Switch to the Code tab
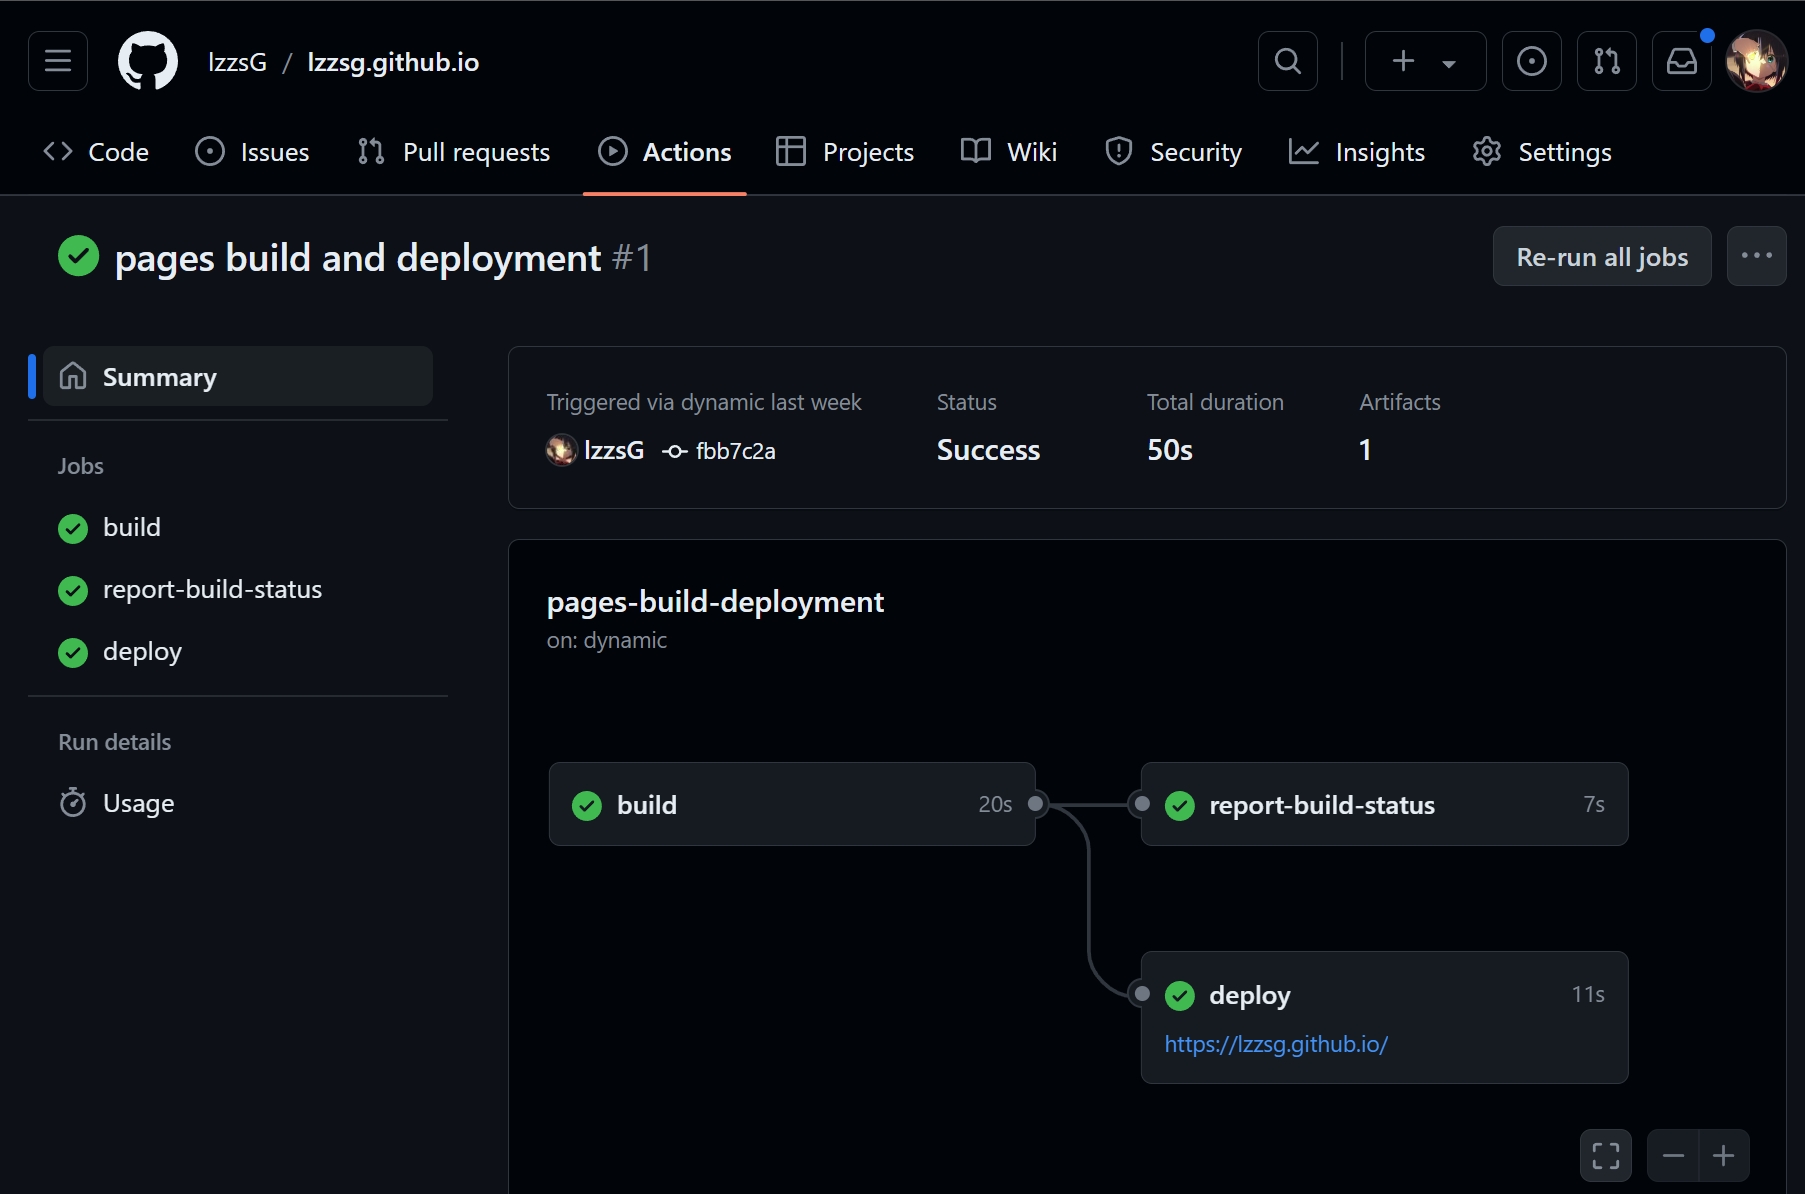The height and width of the screenshot is (1194, 1805). (x=96, y=152)
